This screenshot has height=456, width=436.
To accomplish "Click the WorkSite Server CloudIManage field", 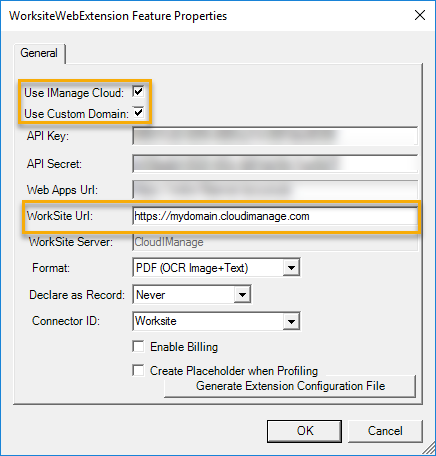I will [x=275, y=242].
